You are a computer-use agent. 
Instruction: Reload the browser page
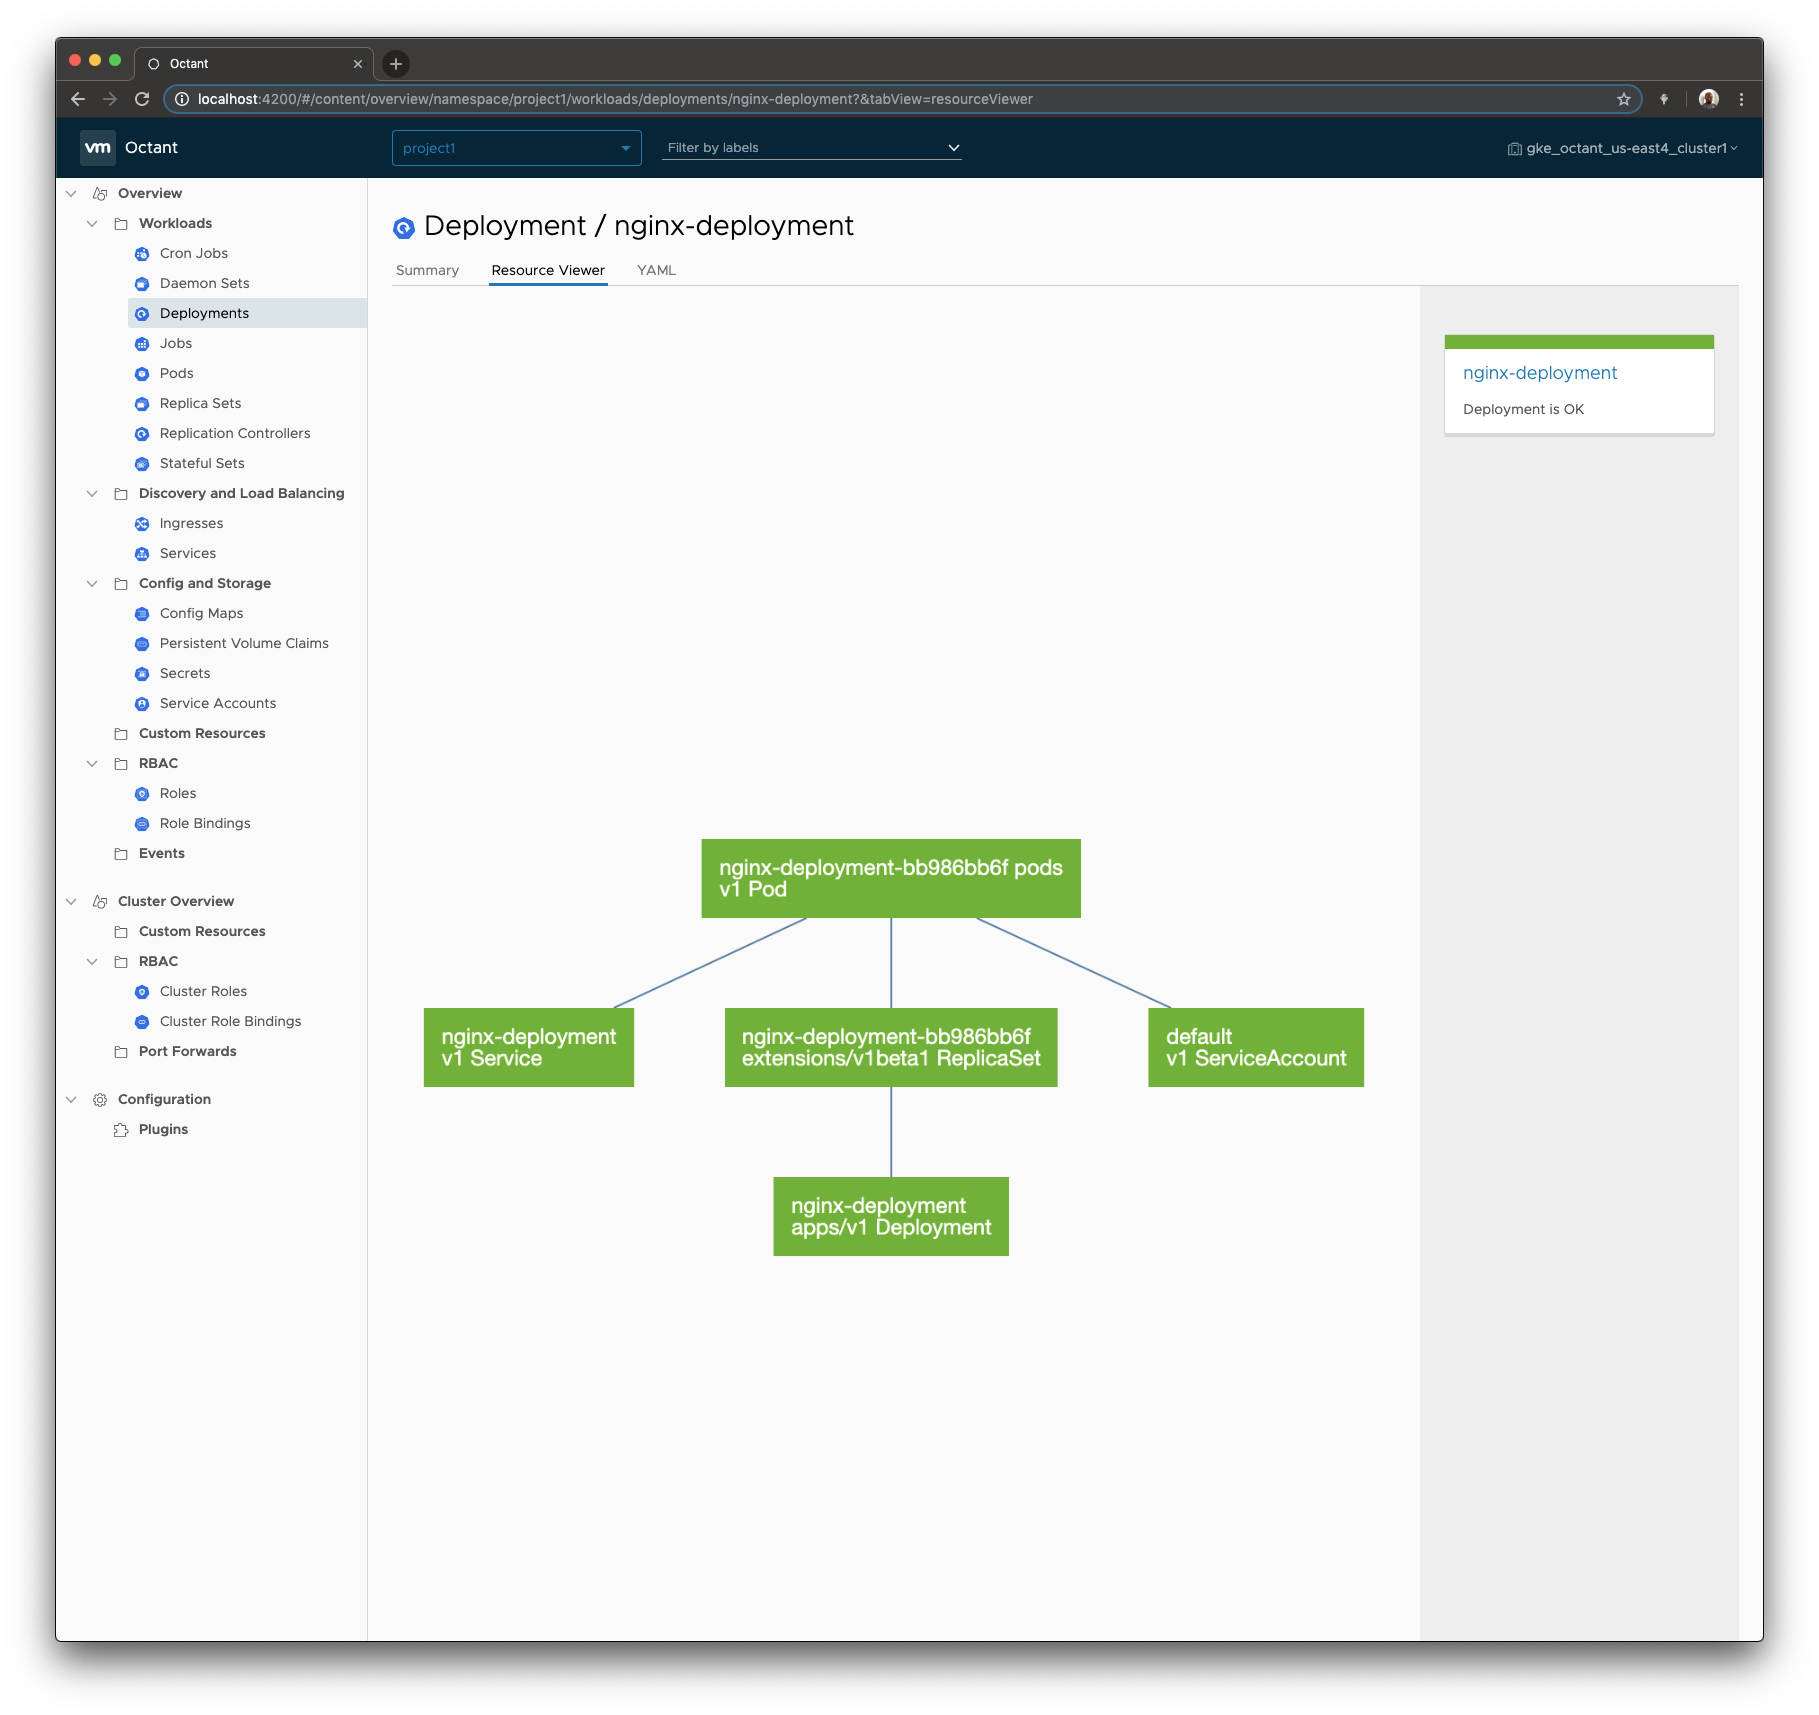click(142, 99)
